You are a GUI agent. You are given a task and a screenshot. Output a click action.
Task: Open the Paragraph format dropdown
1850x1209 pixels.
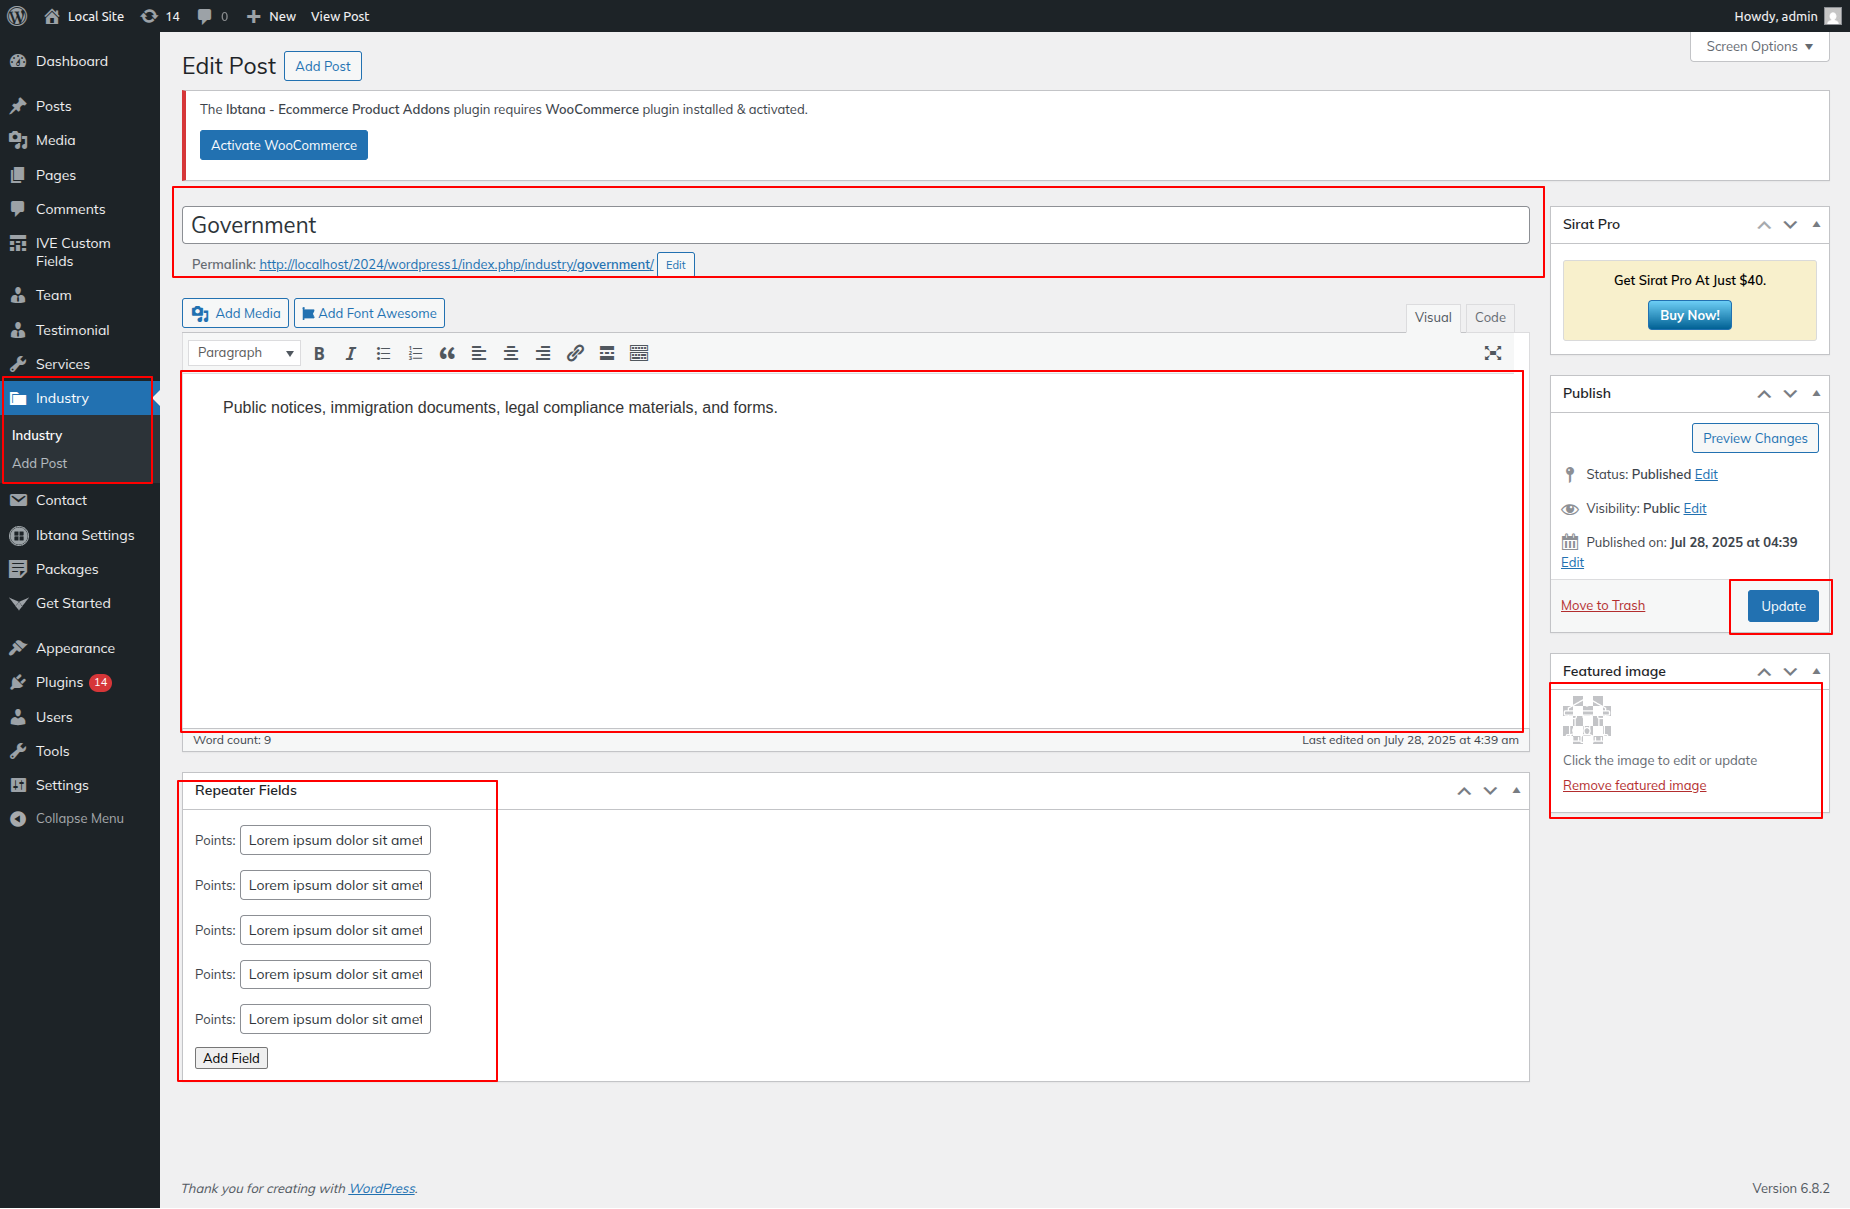point(244,353)
